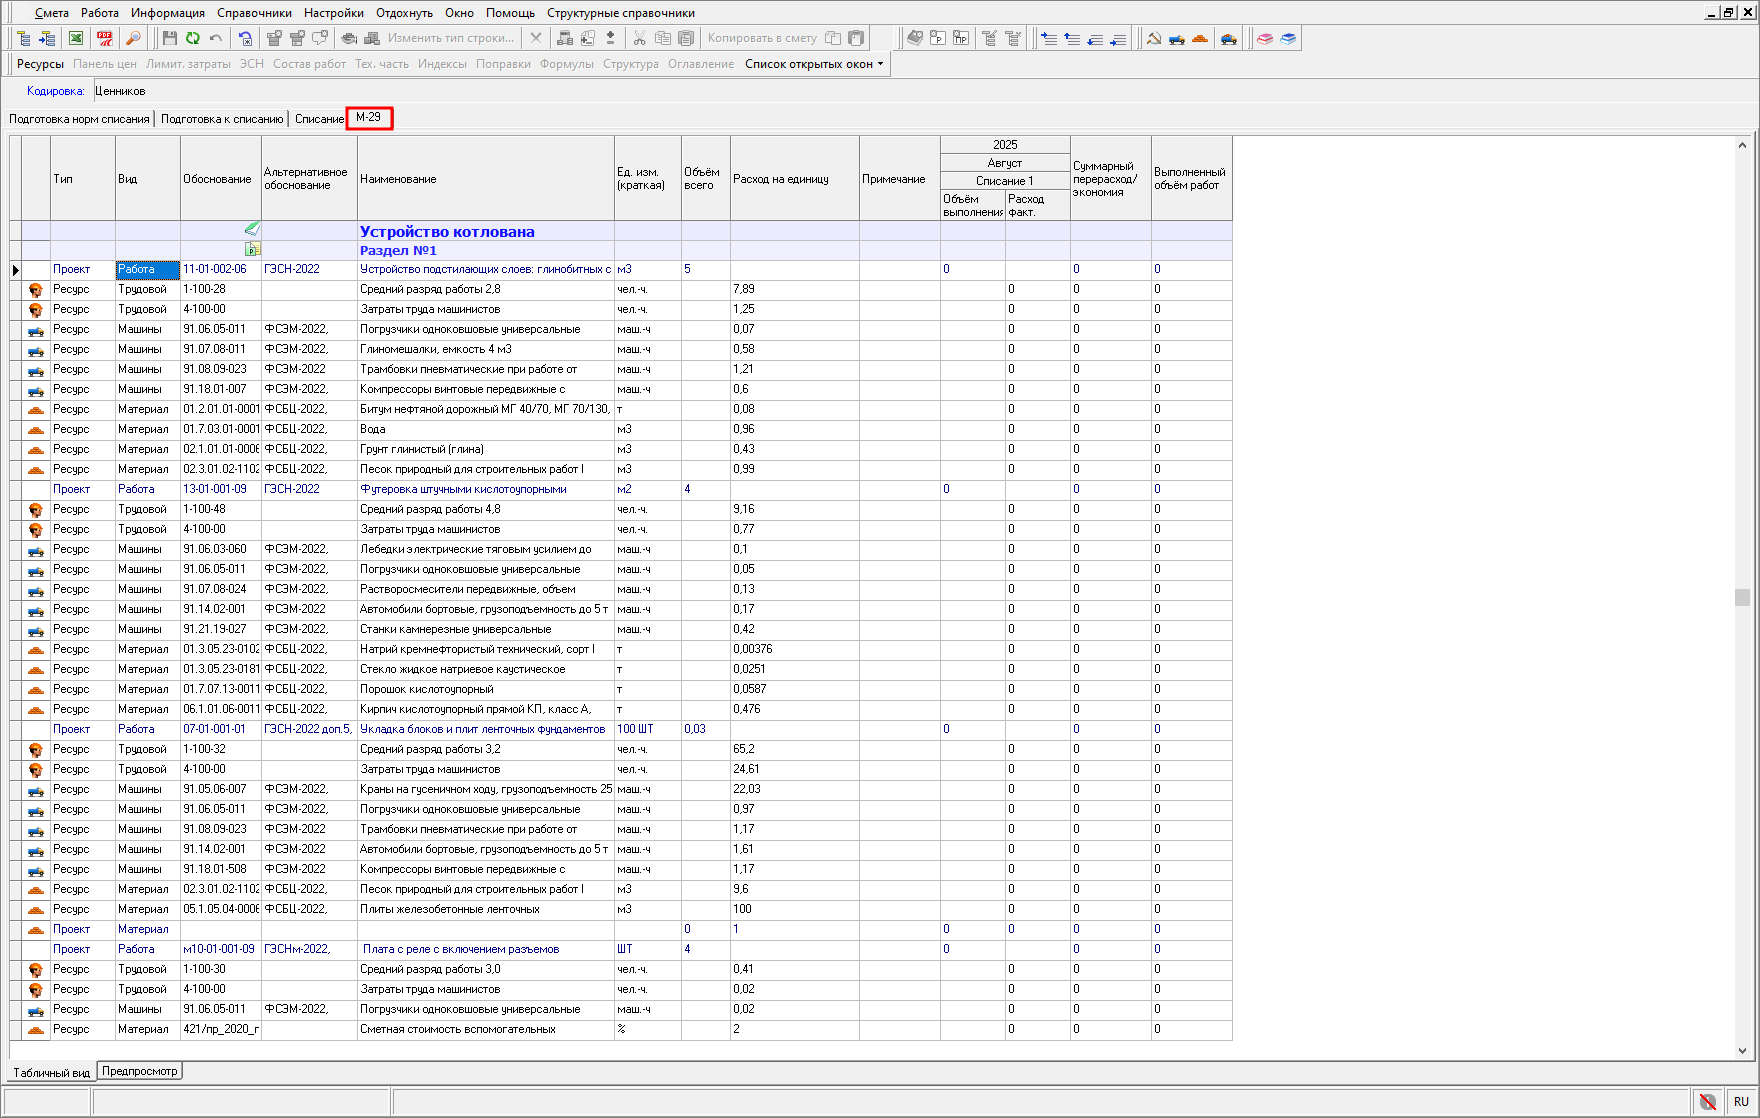Open the Справочники menu
This screenshot has width=1760, height=1118.
tap(254, 13)
